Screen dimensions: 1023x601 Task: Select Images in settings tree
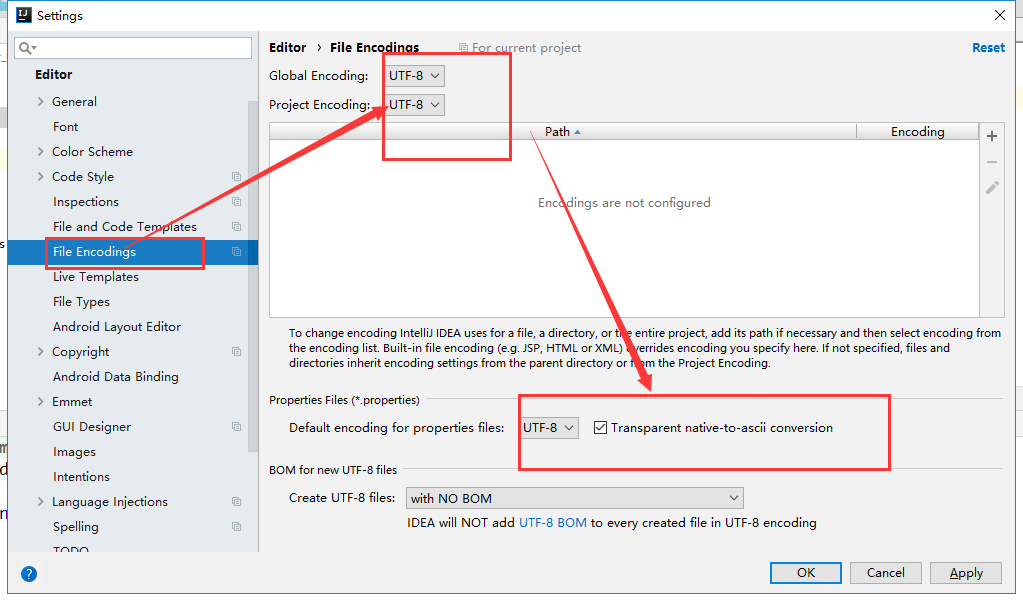coord(74,452)
